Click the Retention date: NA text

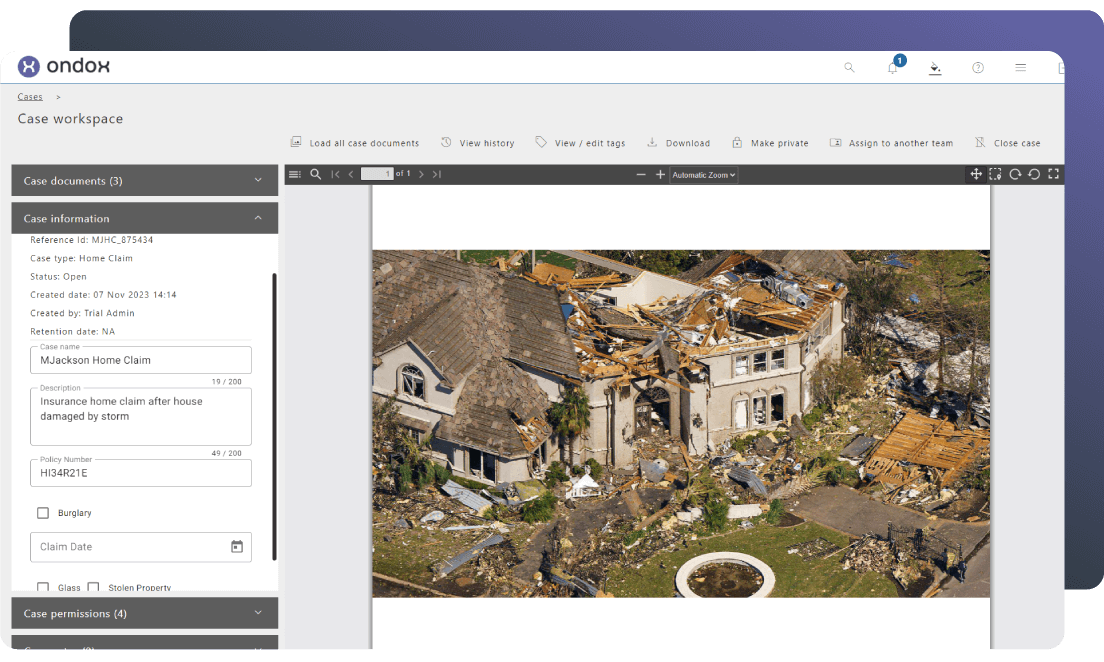coord(73,331)
